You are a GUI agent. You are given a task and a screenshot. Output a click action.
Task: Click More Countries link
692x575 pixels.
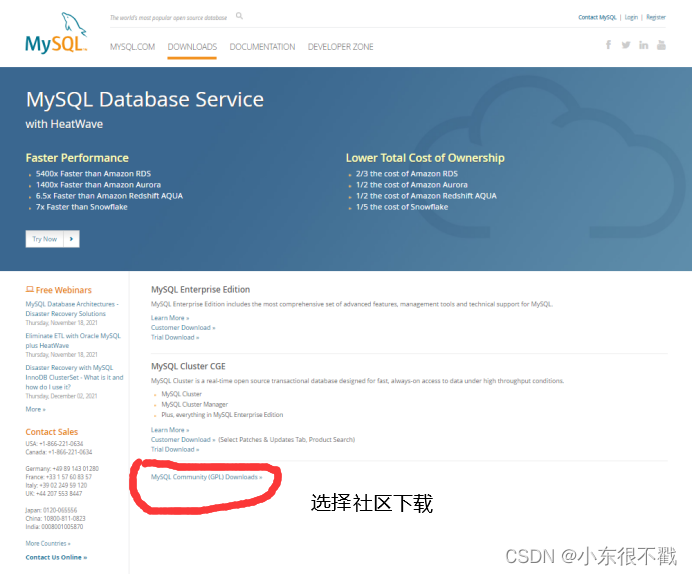(48, 543)
